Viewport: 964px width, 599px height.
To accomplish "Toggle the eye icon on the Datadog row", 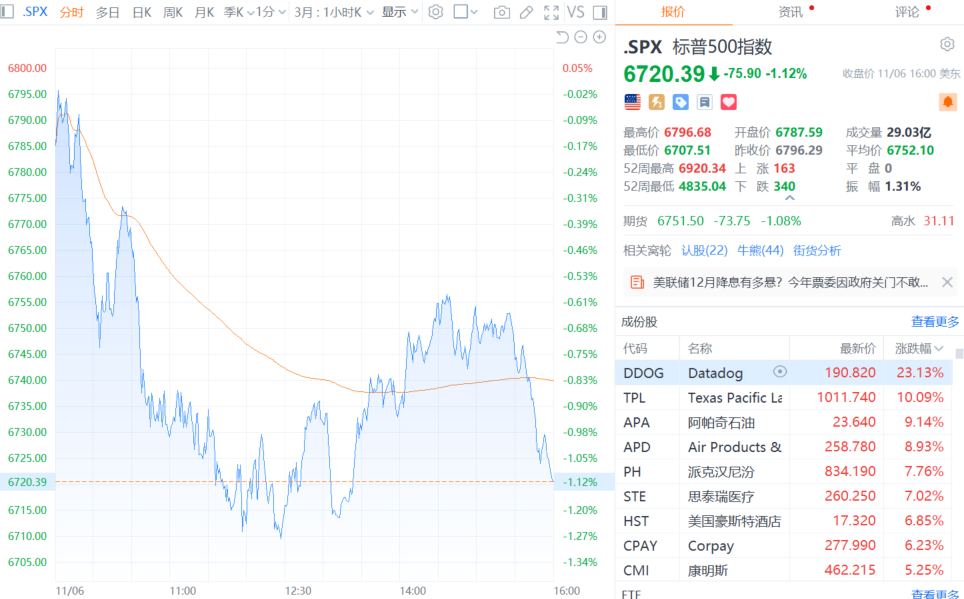I will (780, 372).
